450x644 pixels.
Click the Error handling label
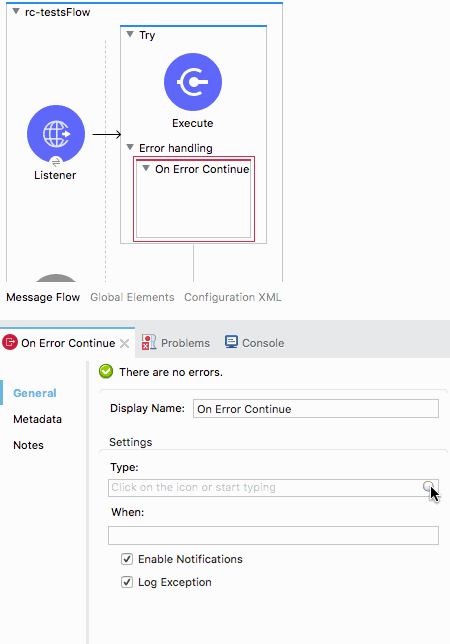[176, 148]
